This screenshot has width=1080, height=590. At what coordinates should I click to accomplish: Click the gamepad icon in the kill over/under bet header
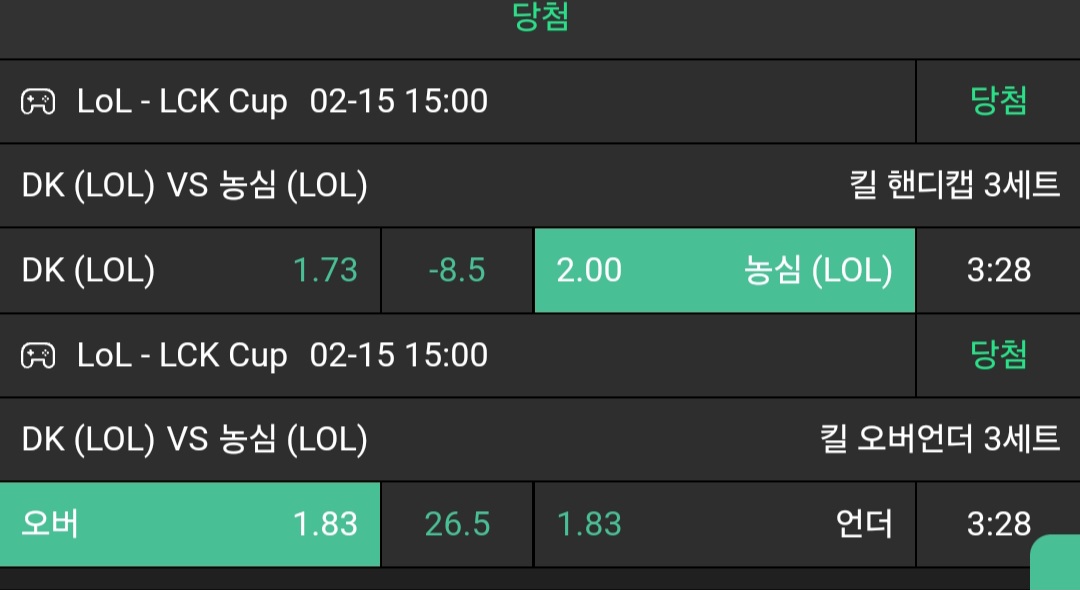[x=39, y=355]
